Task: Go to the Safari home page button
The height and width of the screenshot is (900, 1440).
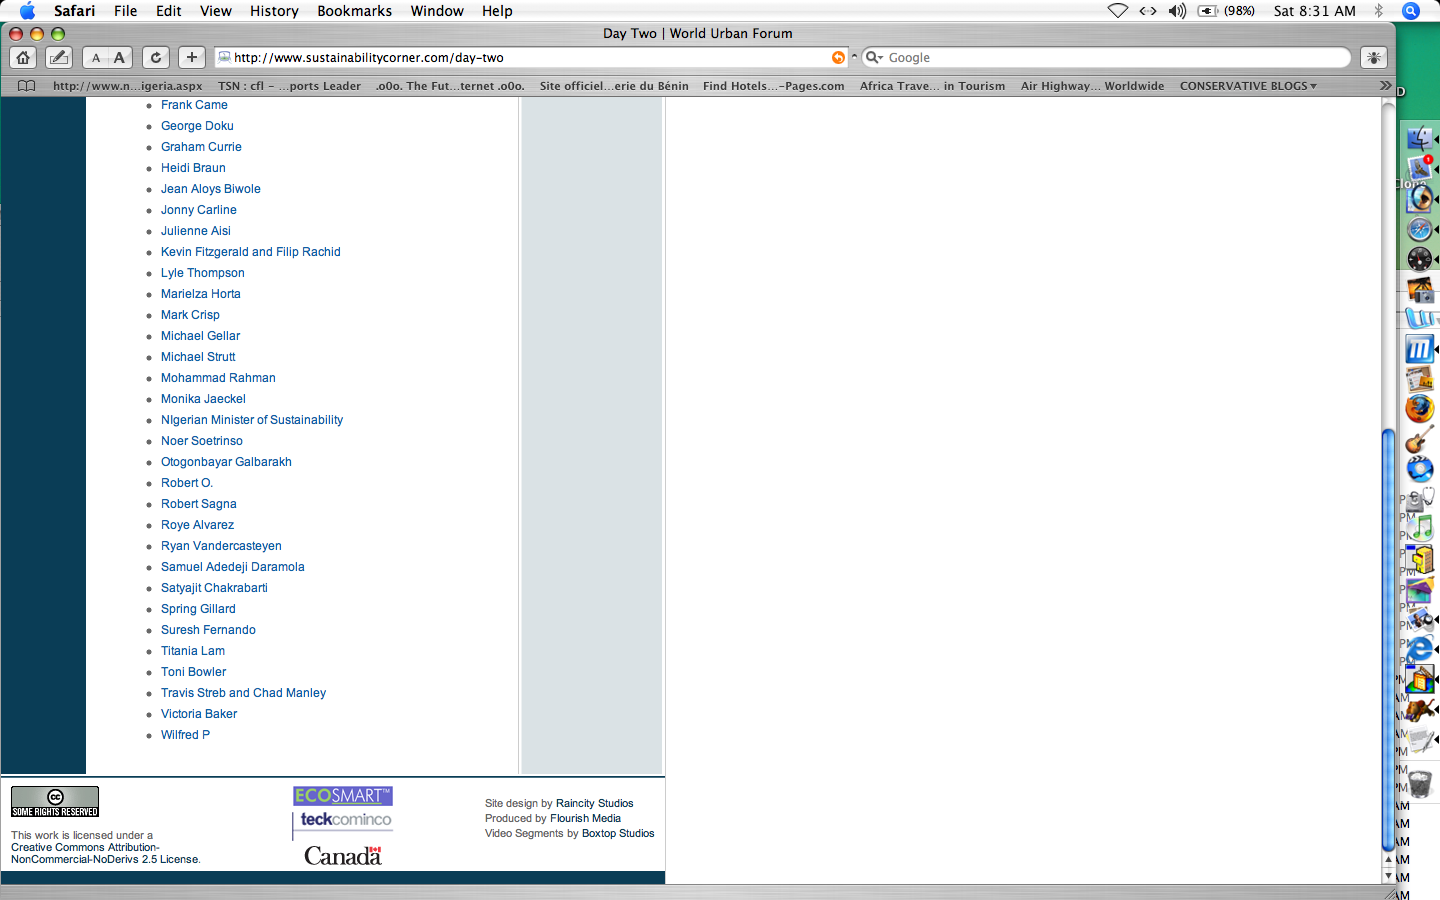Action: coord(23,57)
